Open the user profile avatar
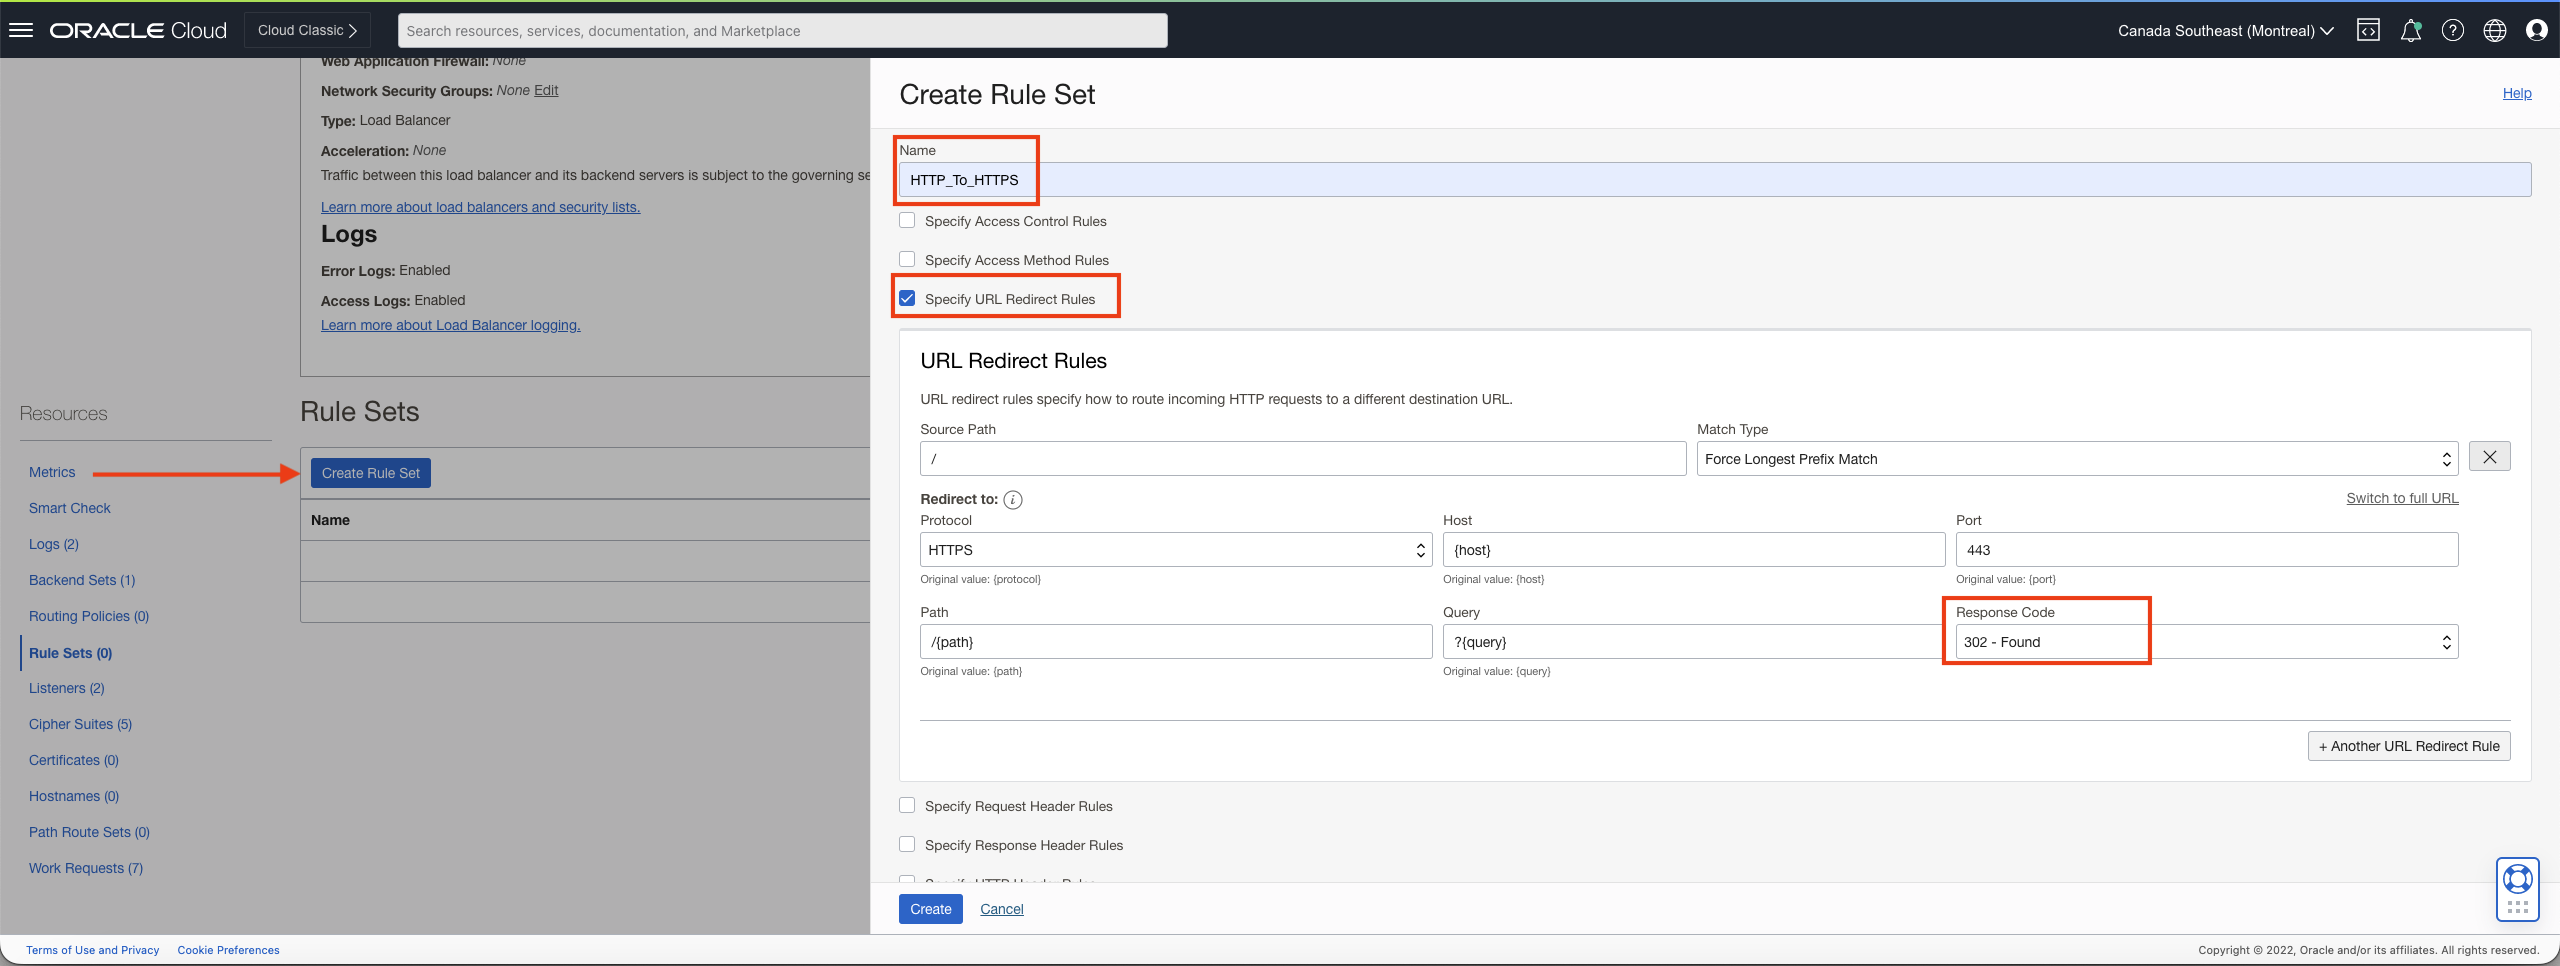This screenshot has width=2560, height=966. (2537, 30)
